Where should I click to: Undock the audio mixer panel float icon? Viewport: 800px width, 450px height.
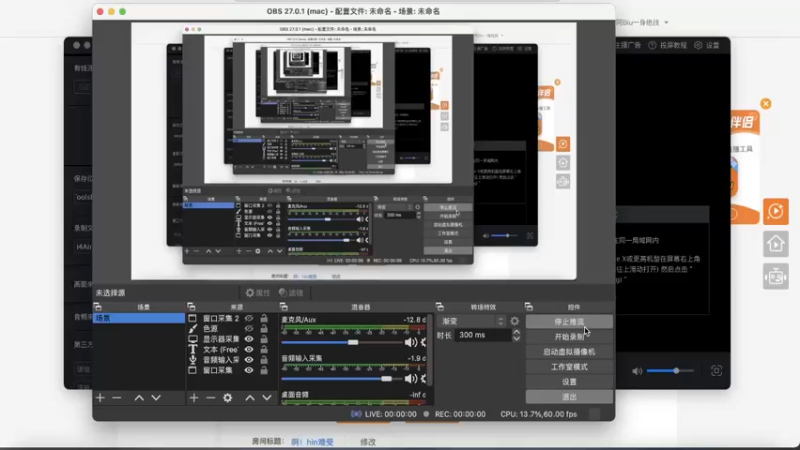[x=284, y=307]
